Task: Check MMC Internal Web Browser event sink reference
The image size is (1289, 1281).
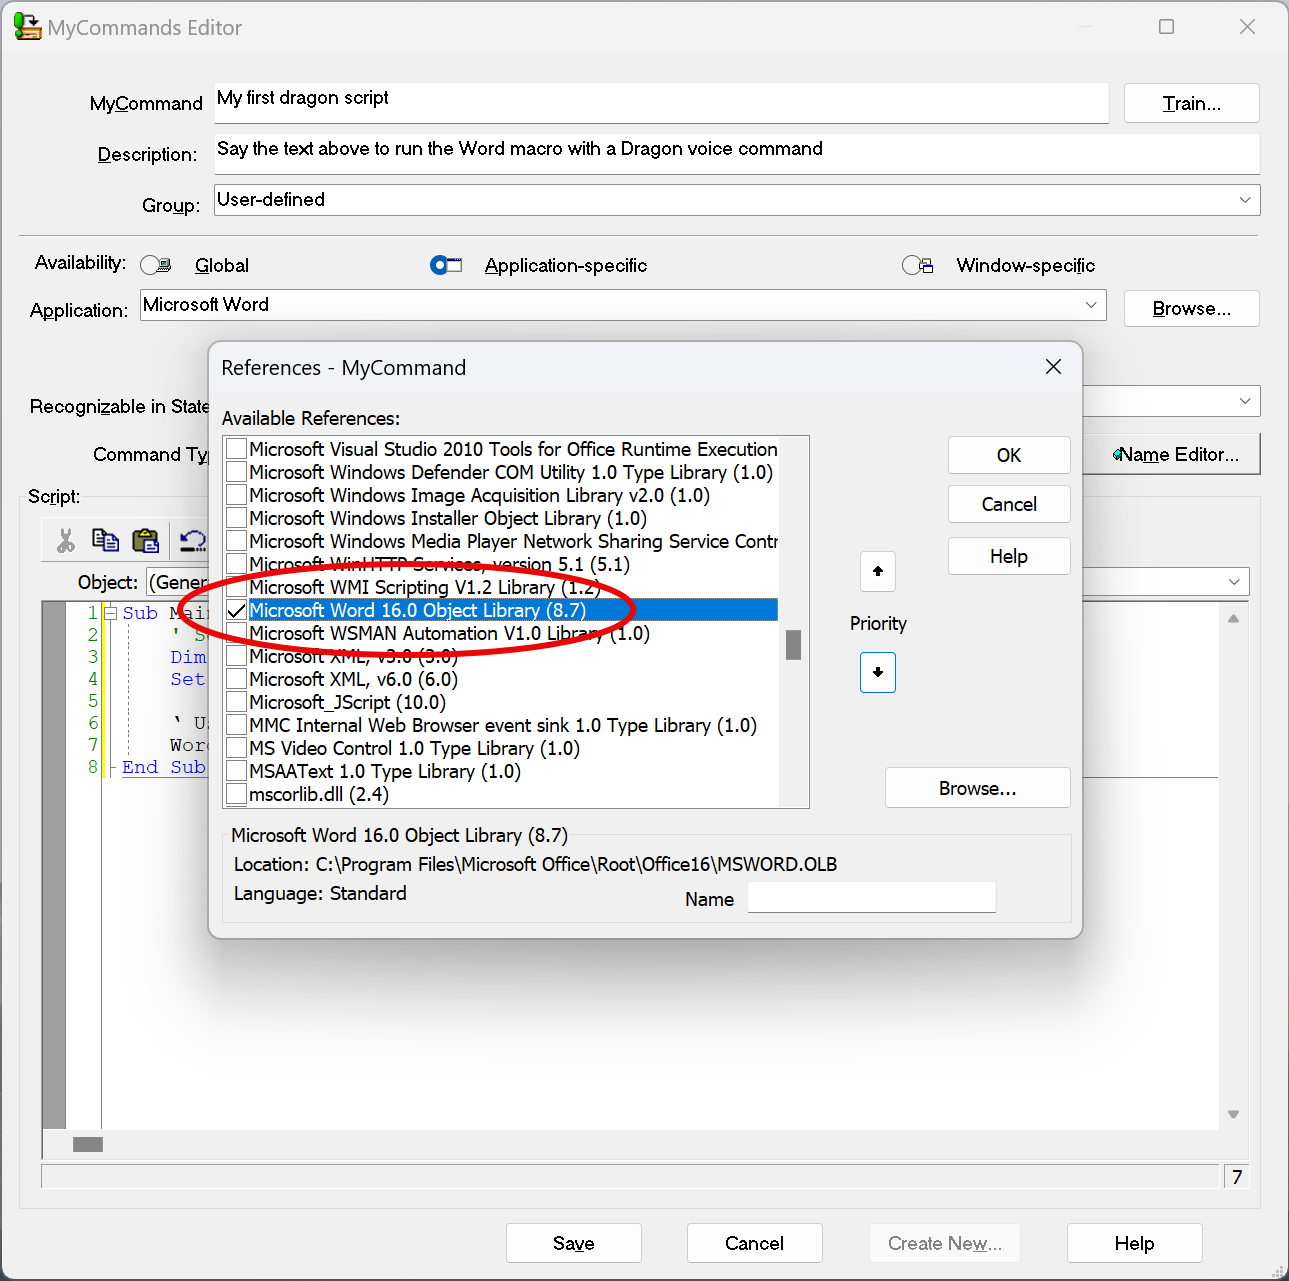Action: pyautogui.click(x=237, y=725)
